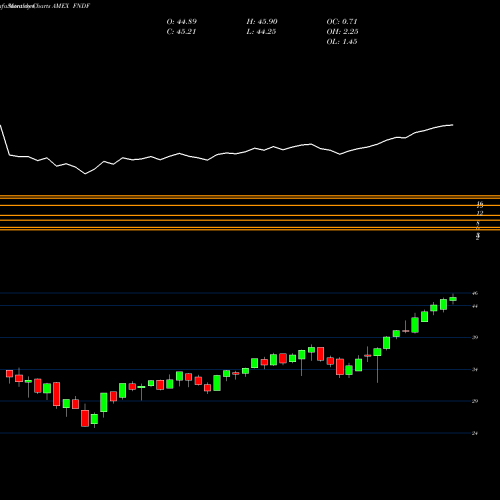Click the 44 price axis label
Viewport: 500px width, 500px height.
click(x=475, y=306)
